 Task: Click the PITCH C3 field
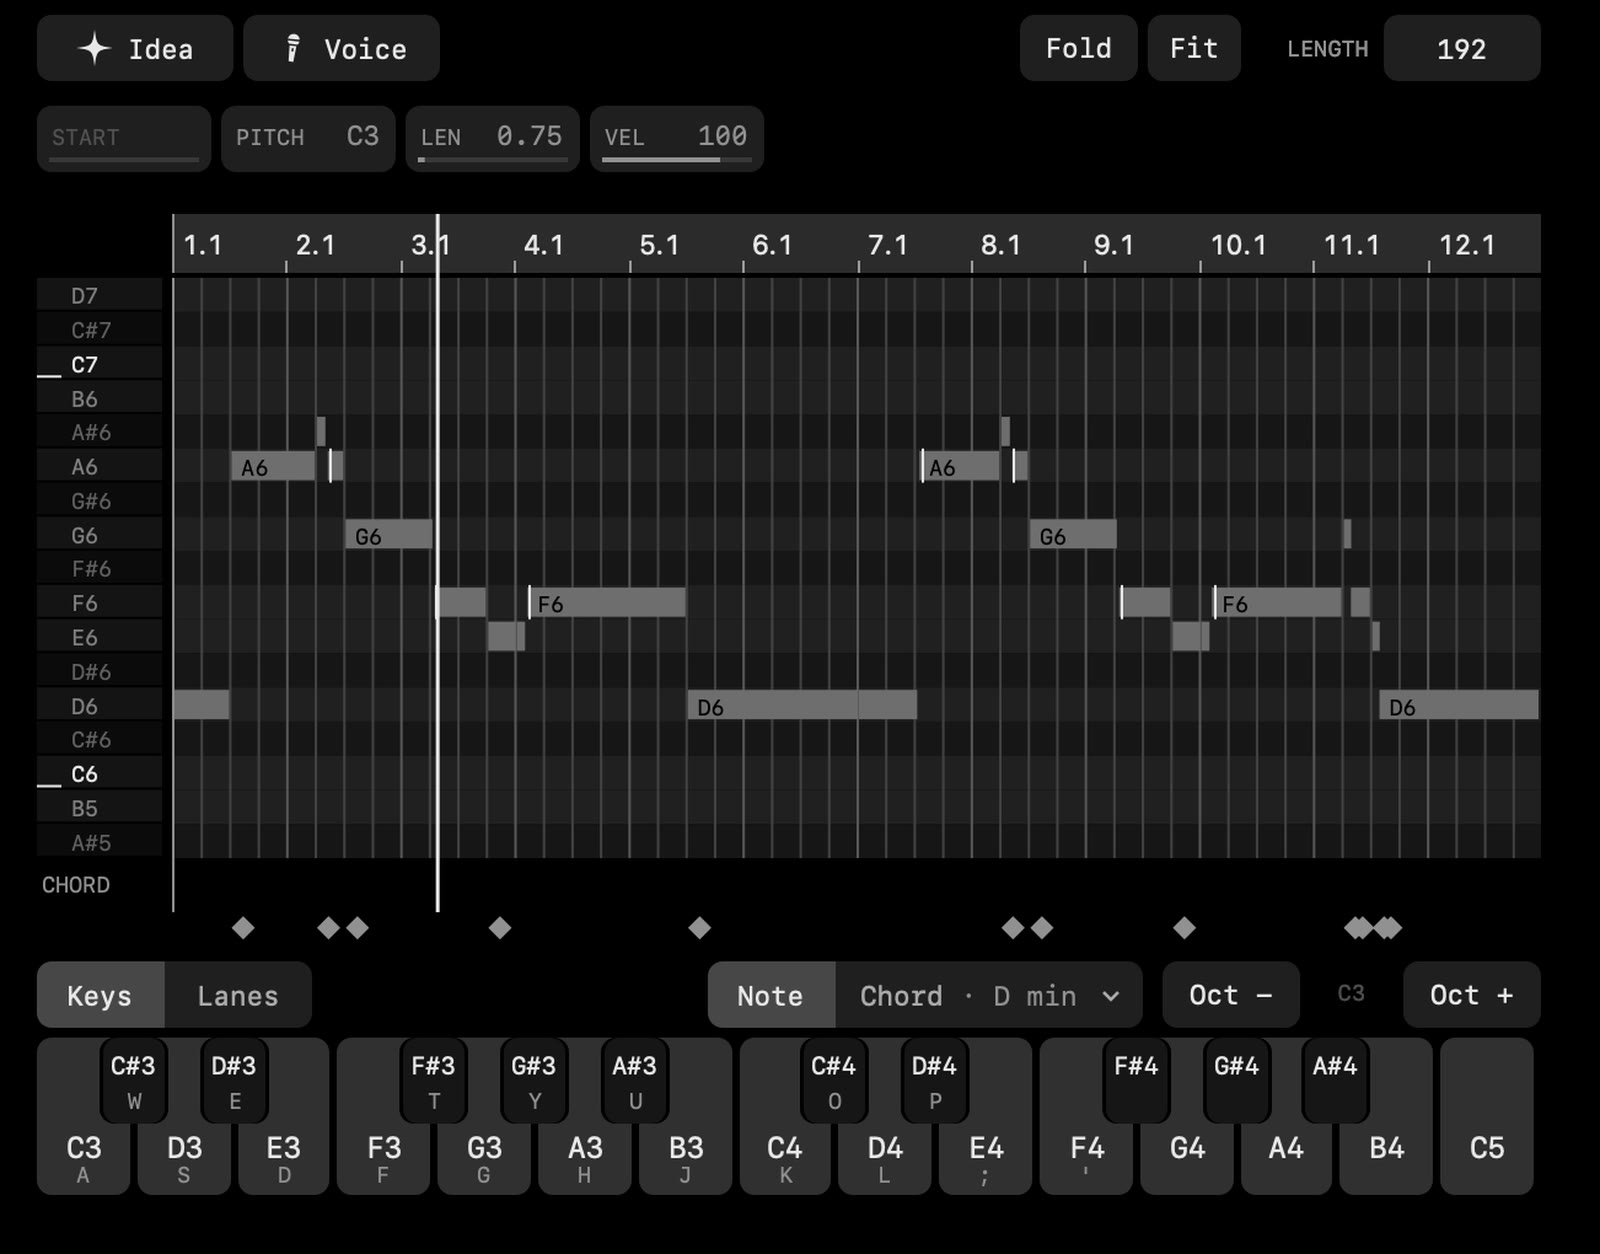(x=308, y=138)
